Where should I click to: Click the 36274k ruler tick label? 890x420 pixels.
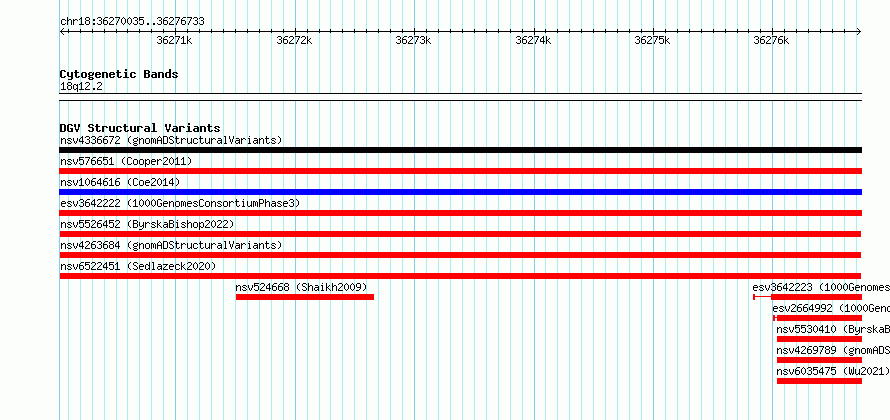click(x=533, y=40)
